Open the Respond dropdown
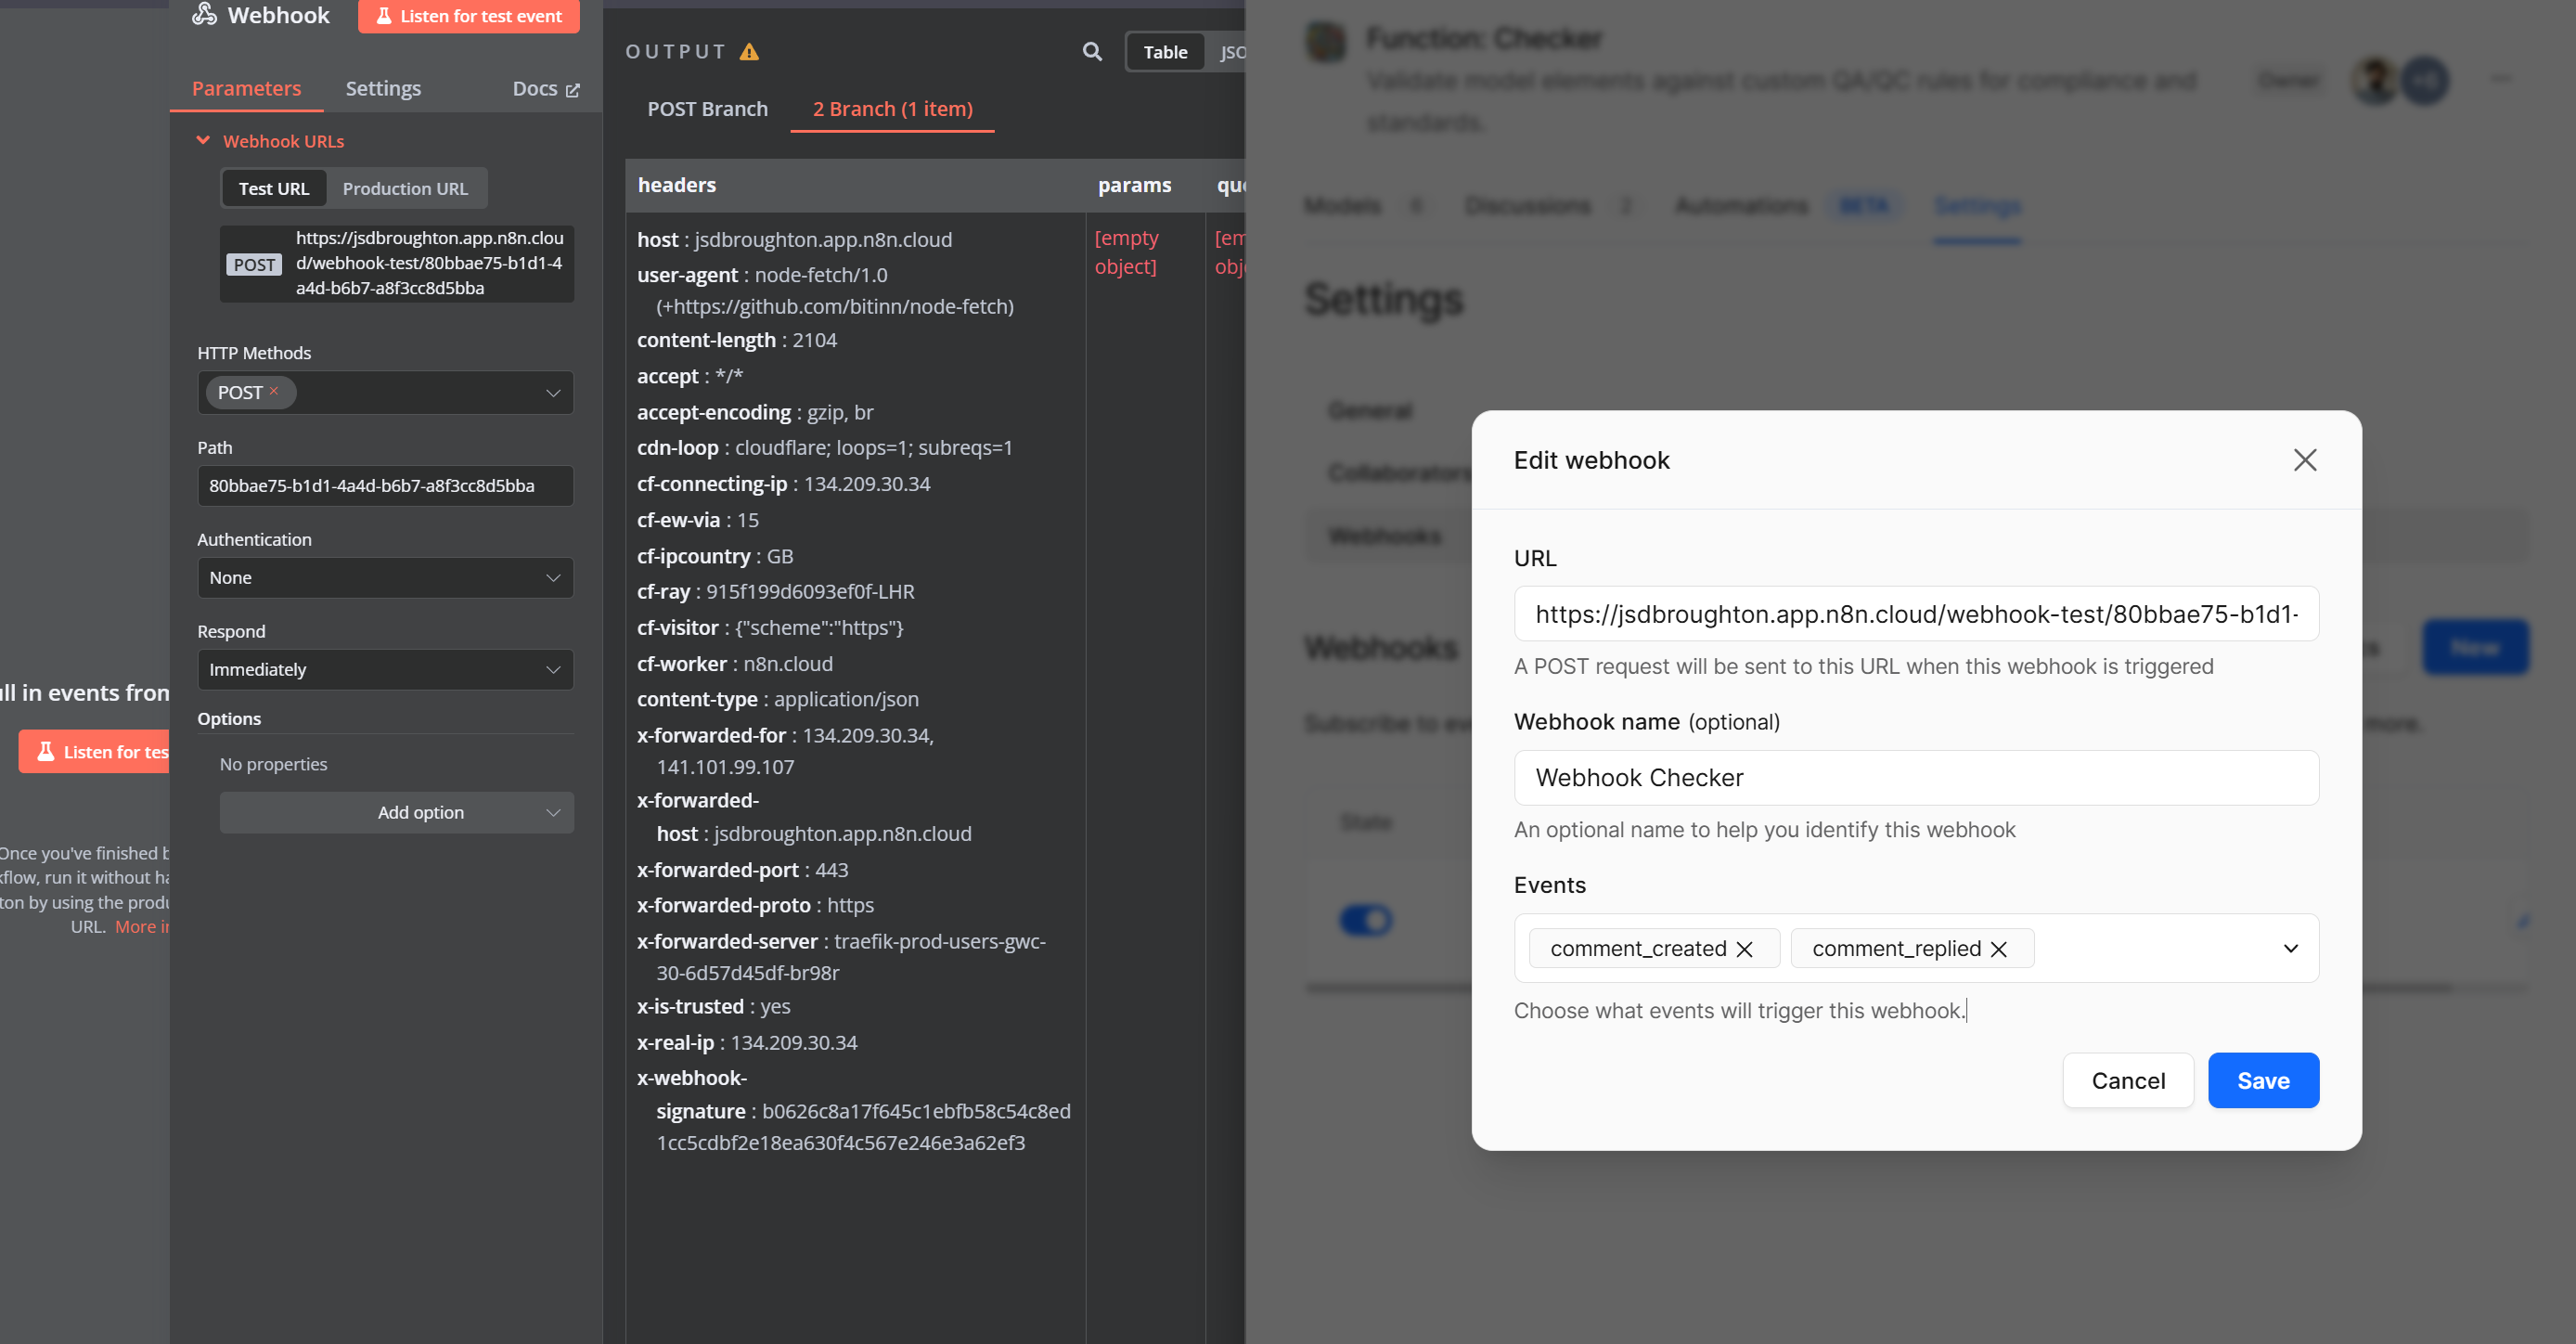This screenshot has height=1344, width=2576. coord(385,669)
